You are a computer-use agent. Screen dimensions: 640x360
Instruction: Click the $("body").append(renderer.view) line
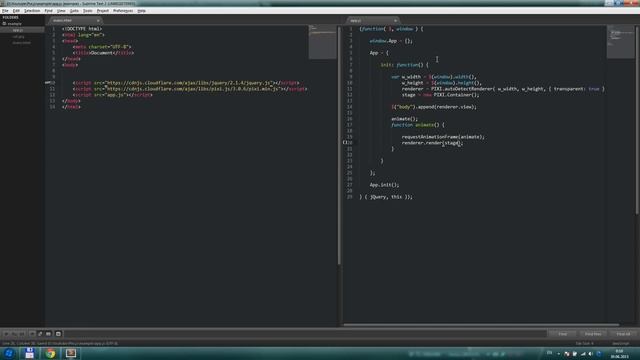(x=434, y=107)
